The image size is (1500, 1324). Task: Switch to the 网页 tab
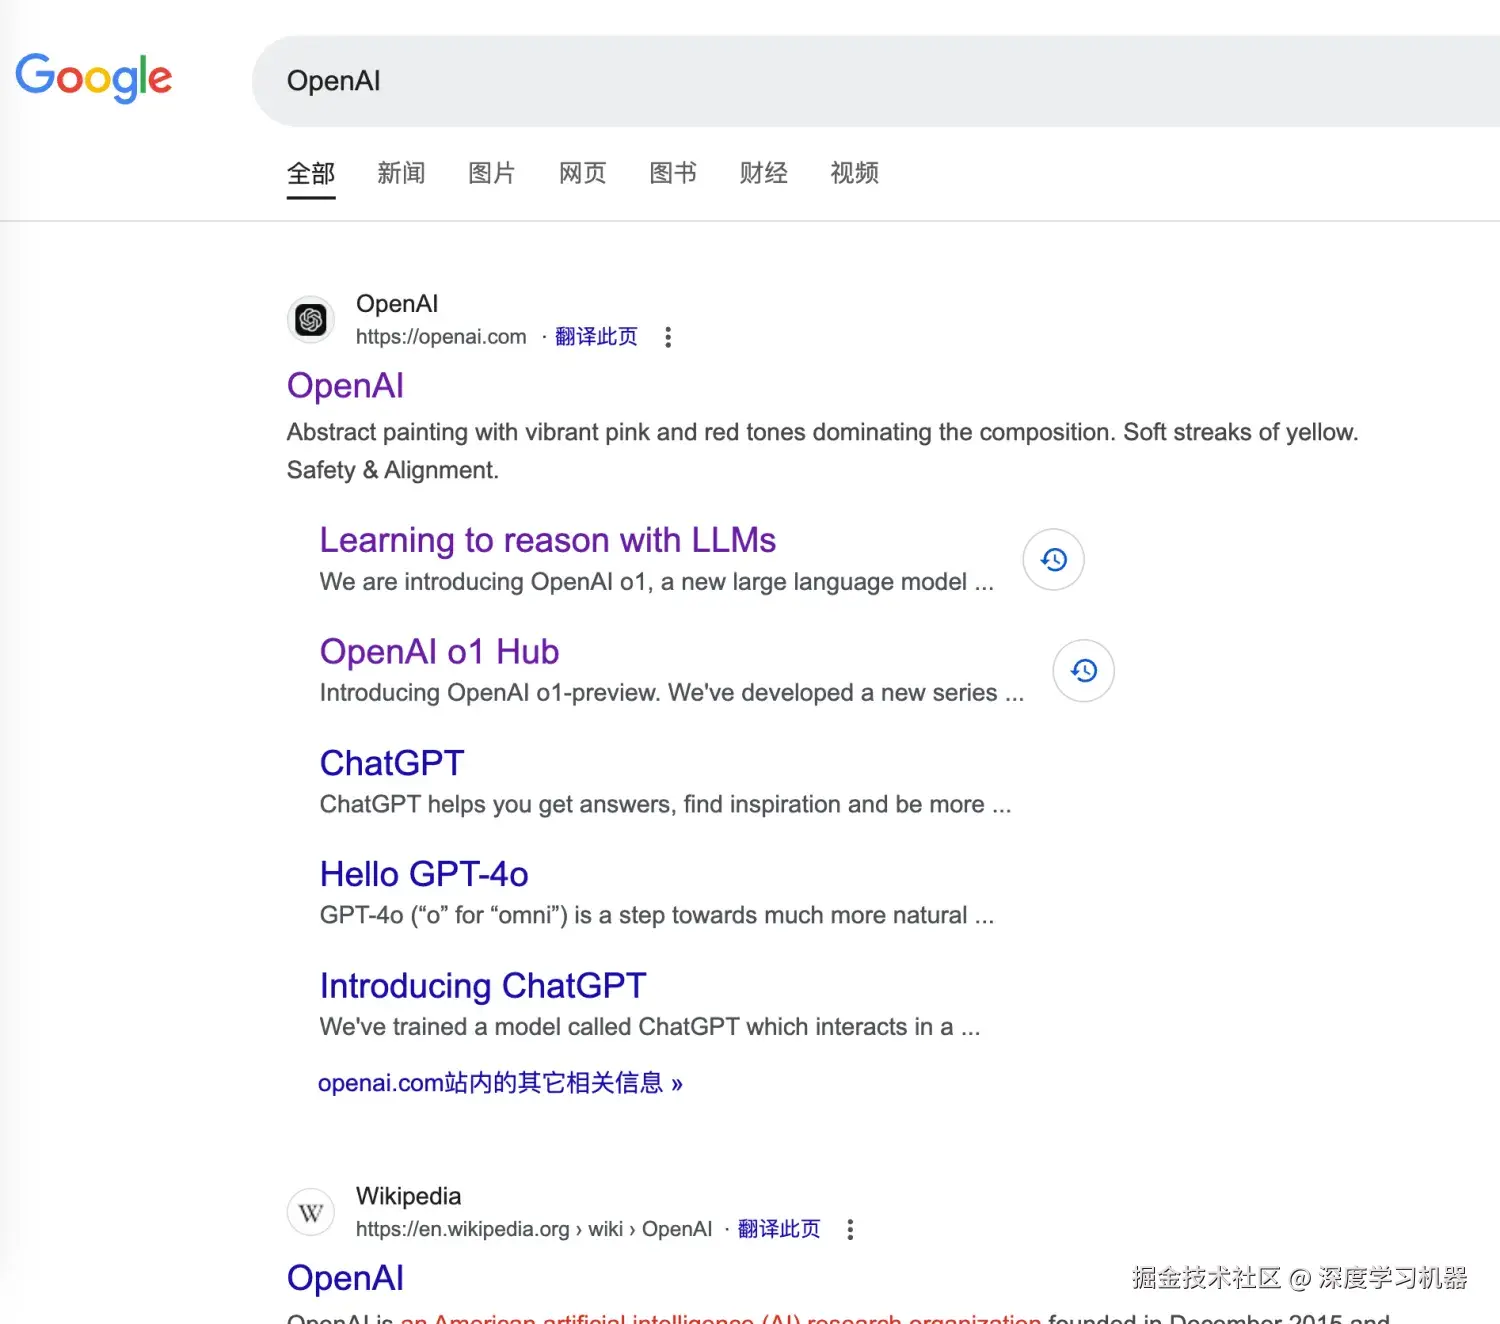[x=582, y=172]
